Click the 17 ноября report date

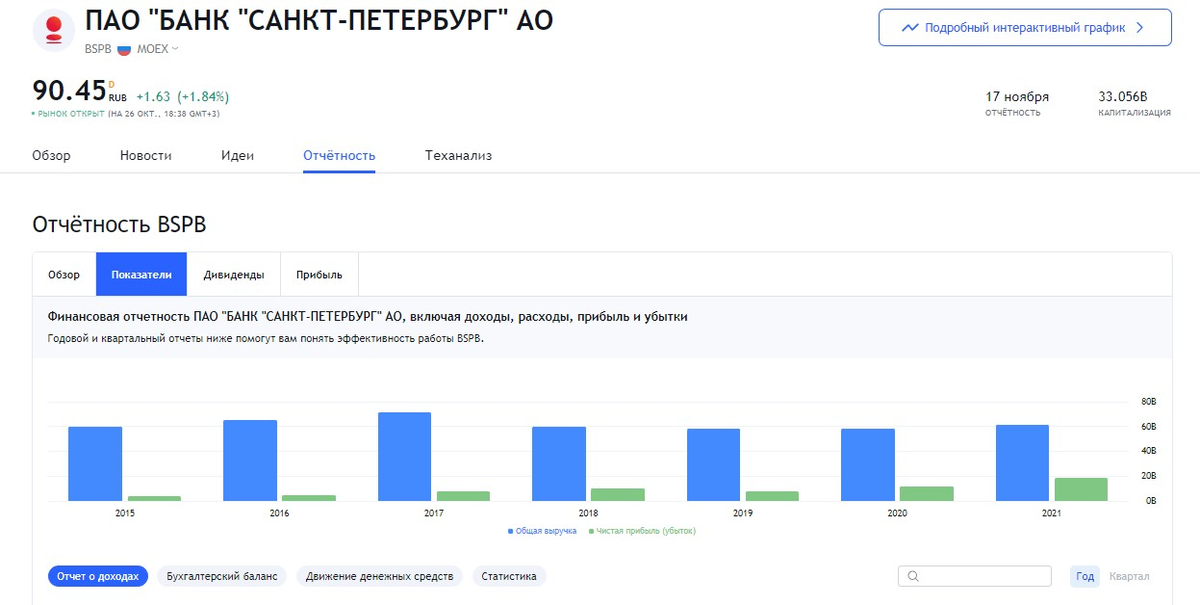click(x=1017, y=97)
